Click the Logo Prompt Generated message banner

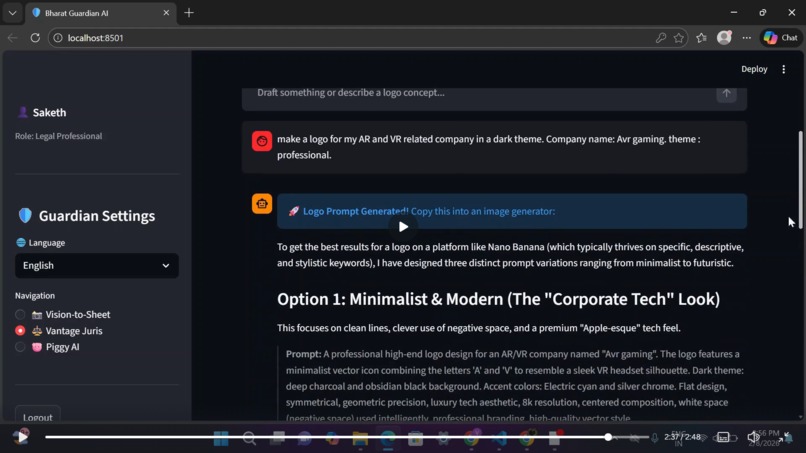click(x=511, y=211)
